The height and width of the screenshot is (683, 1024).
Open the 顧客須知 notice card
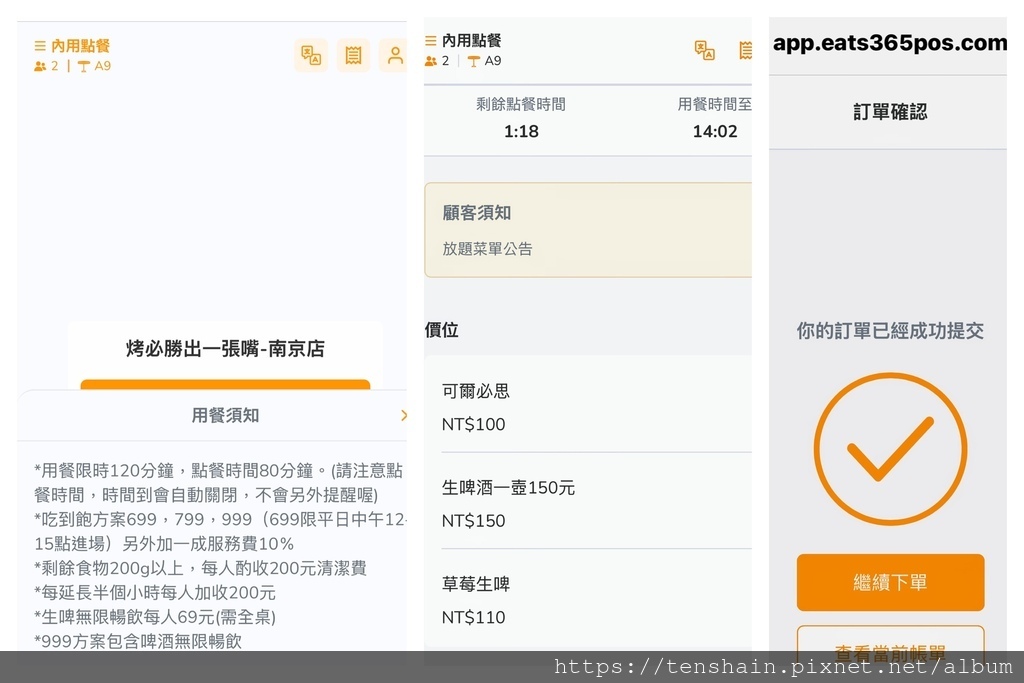point(588,230)
